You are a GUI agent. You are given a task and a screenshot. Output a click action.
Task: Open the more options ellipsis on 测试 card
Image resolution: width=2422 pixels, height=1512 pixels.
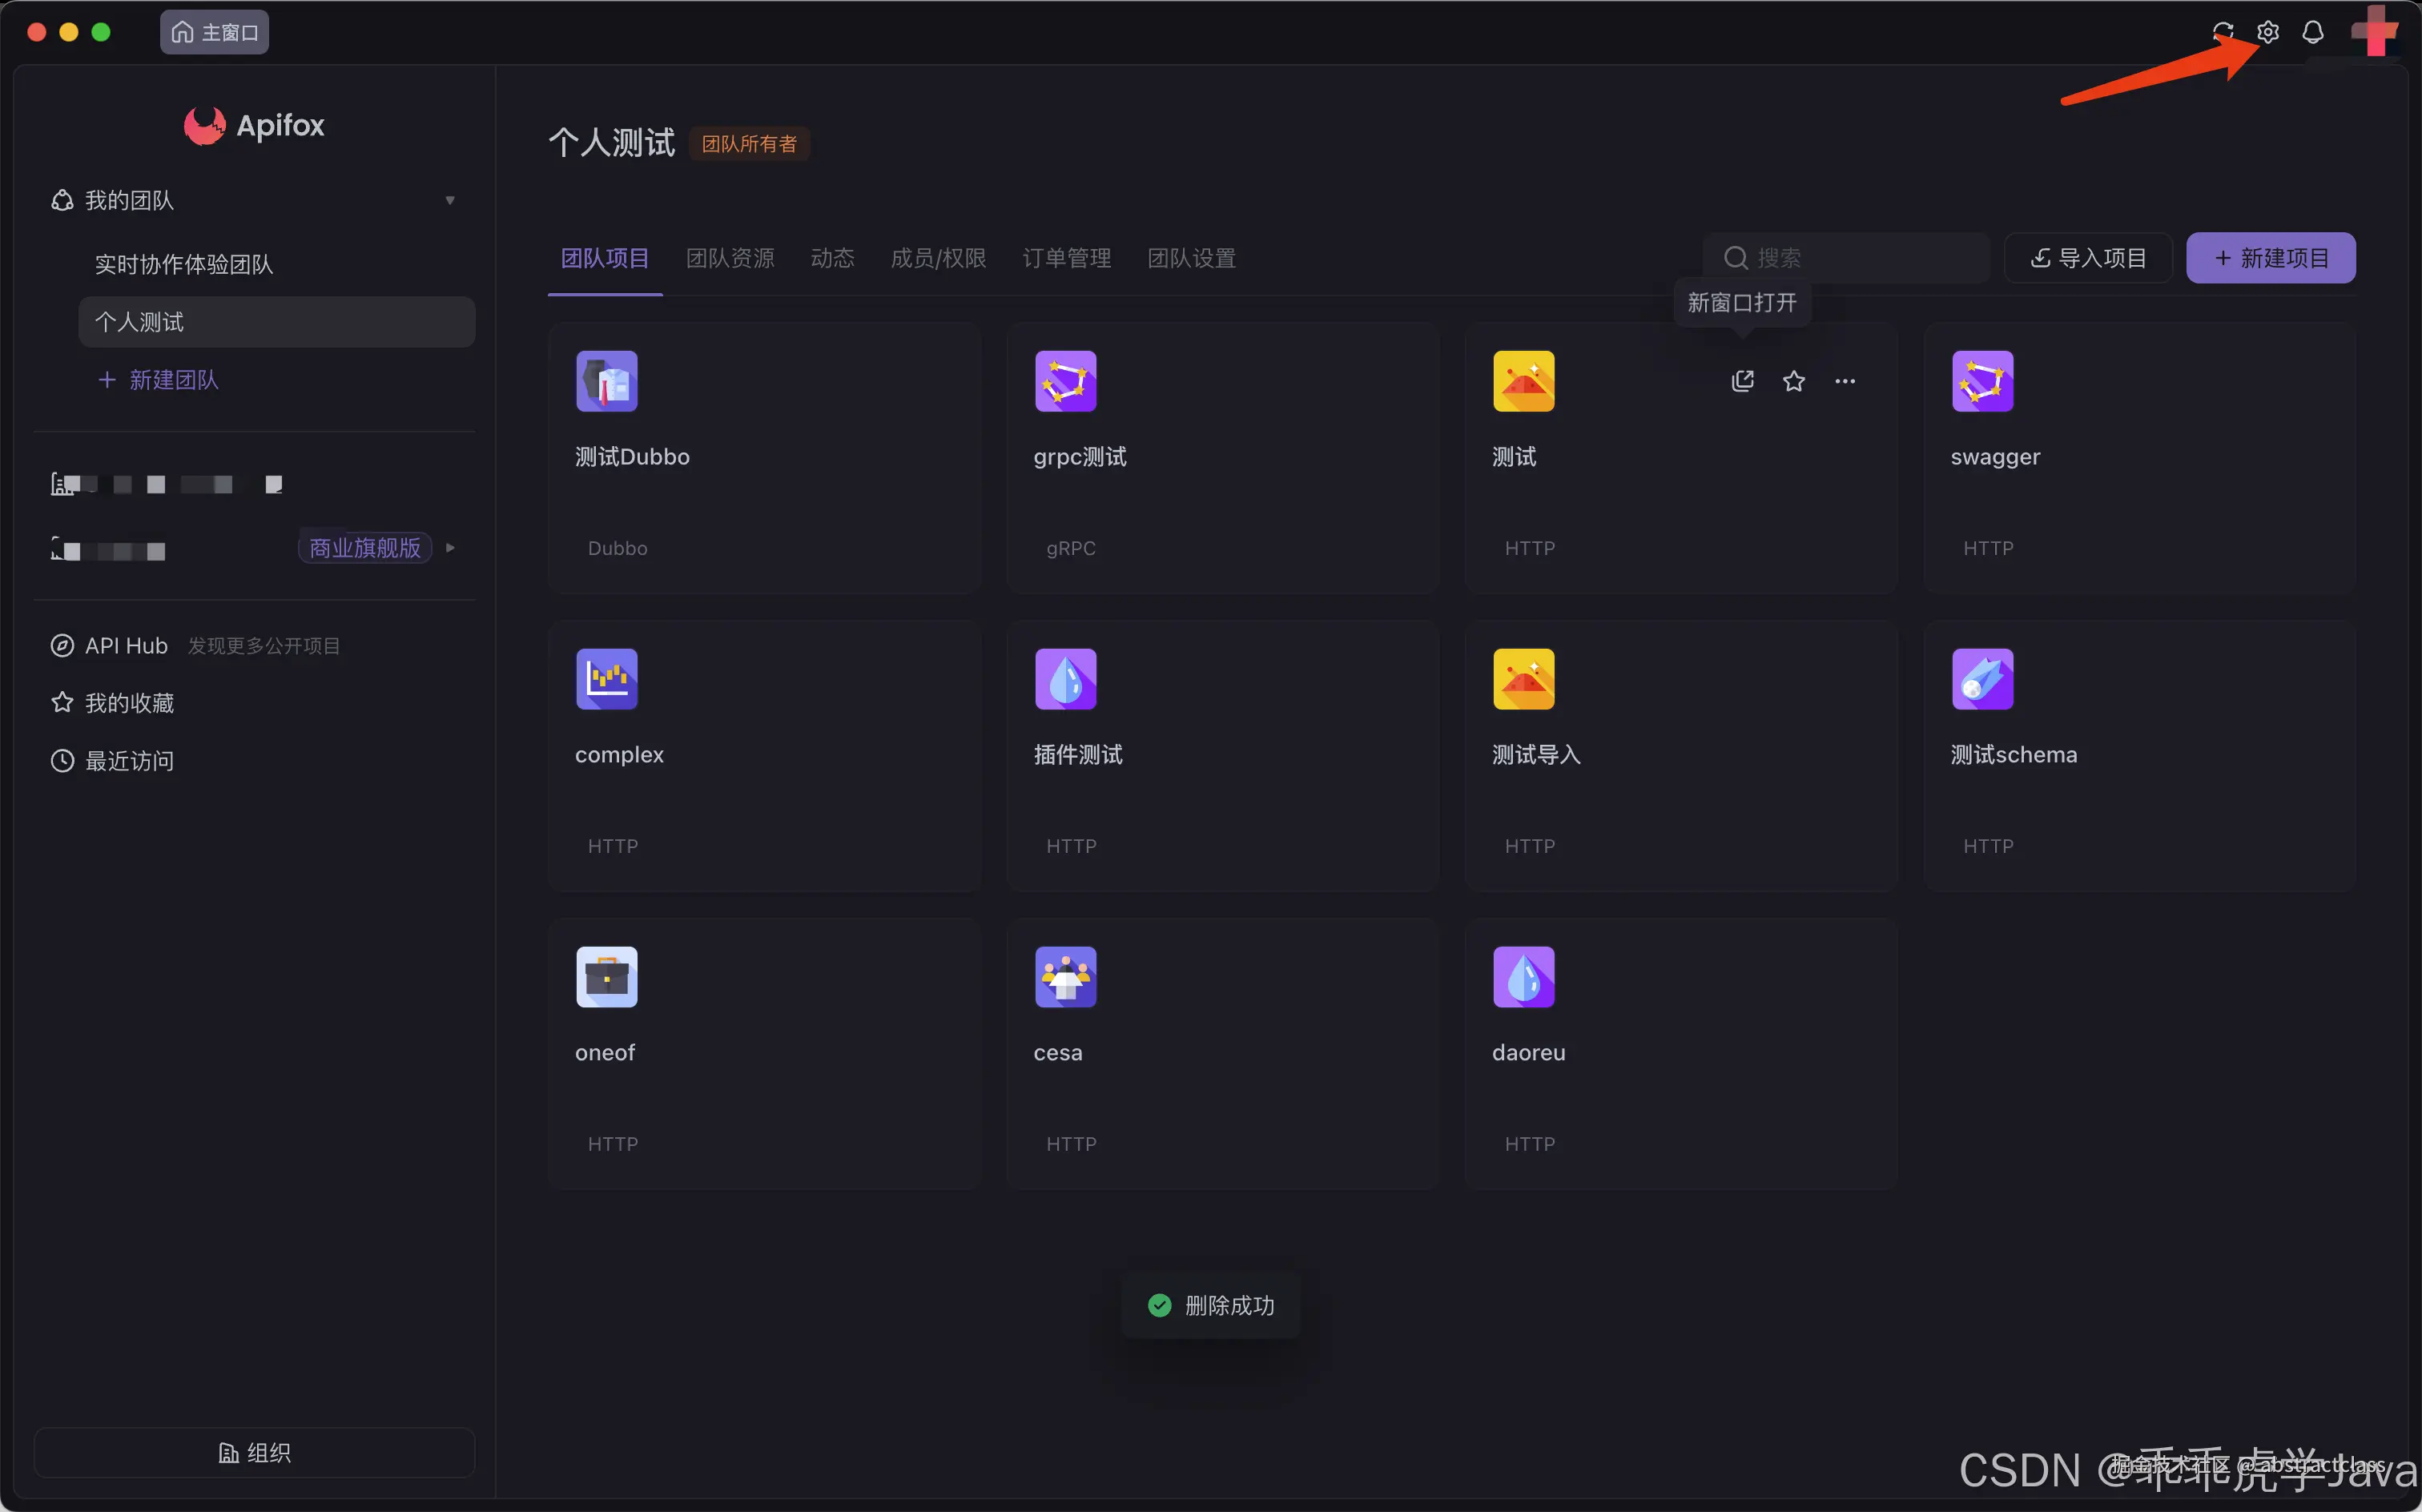[x=1844, y=381]
